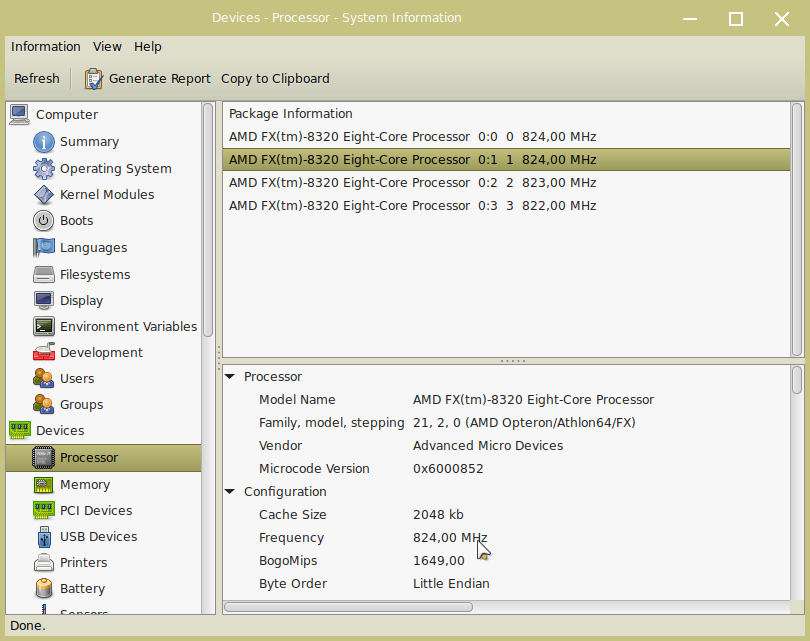Click the Users people icon
This screenshot has width=810, height=641.
pos(43,378)
